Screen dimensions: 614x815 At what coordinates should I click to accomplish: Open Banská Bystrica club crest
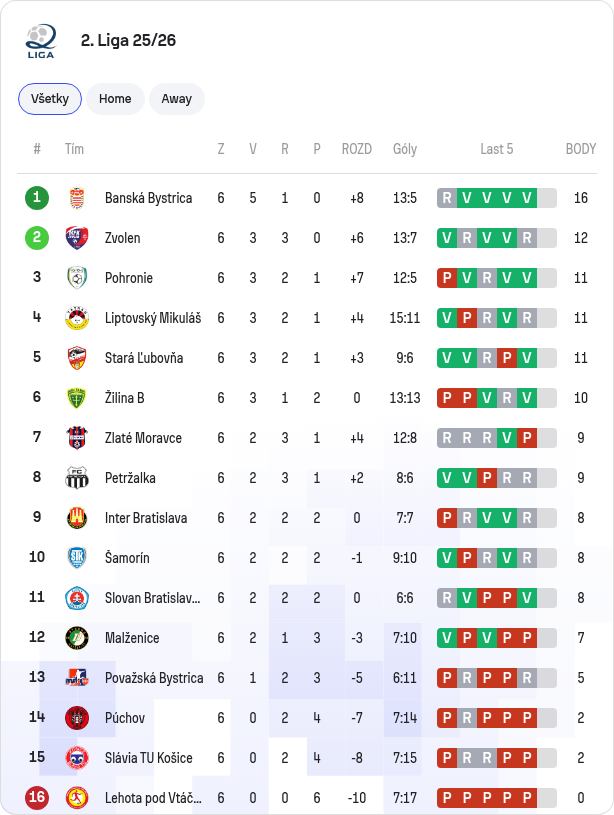[77, 198]
